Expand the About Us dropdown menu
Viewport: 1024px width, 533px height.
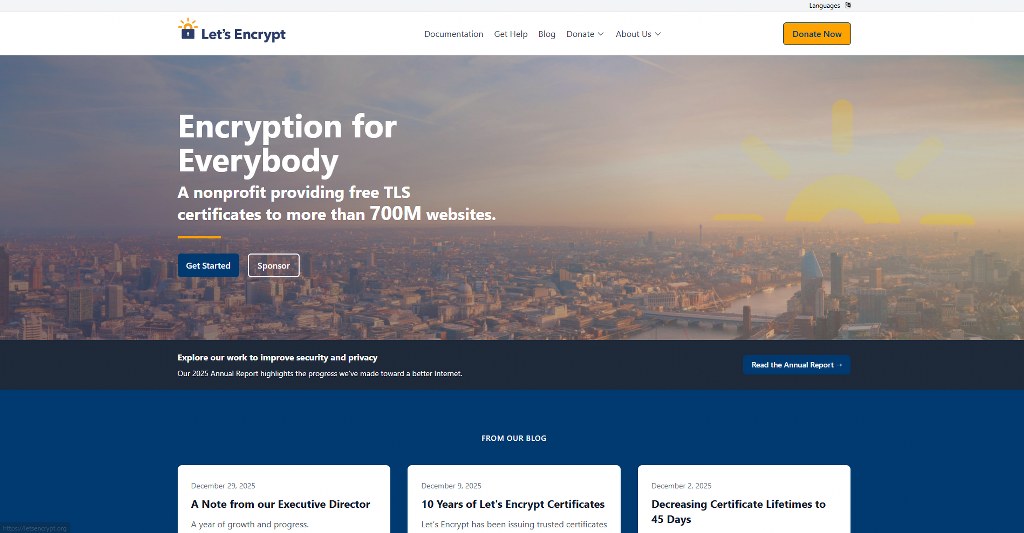pyautogui.click(x=638, y=34)
